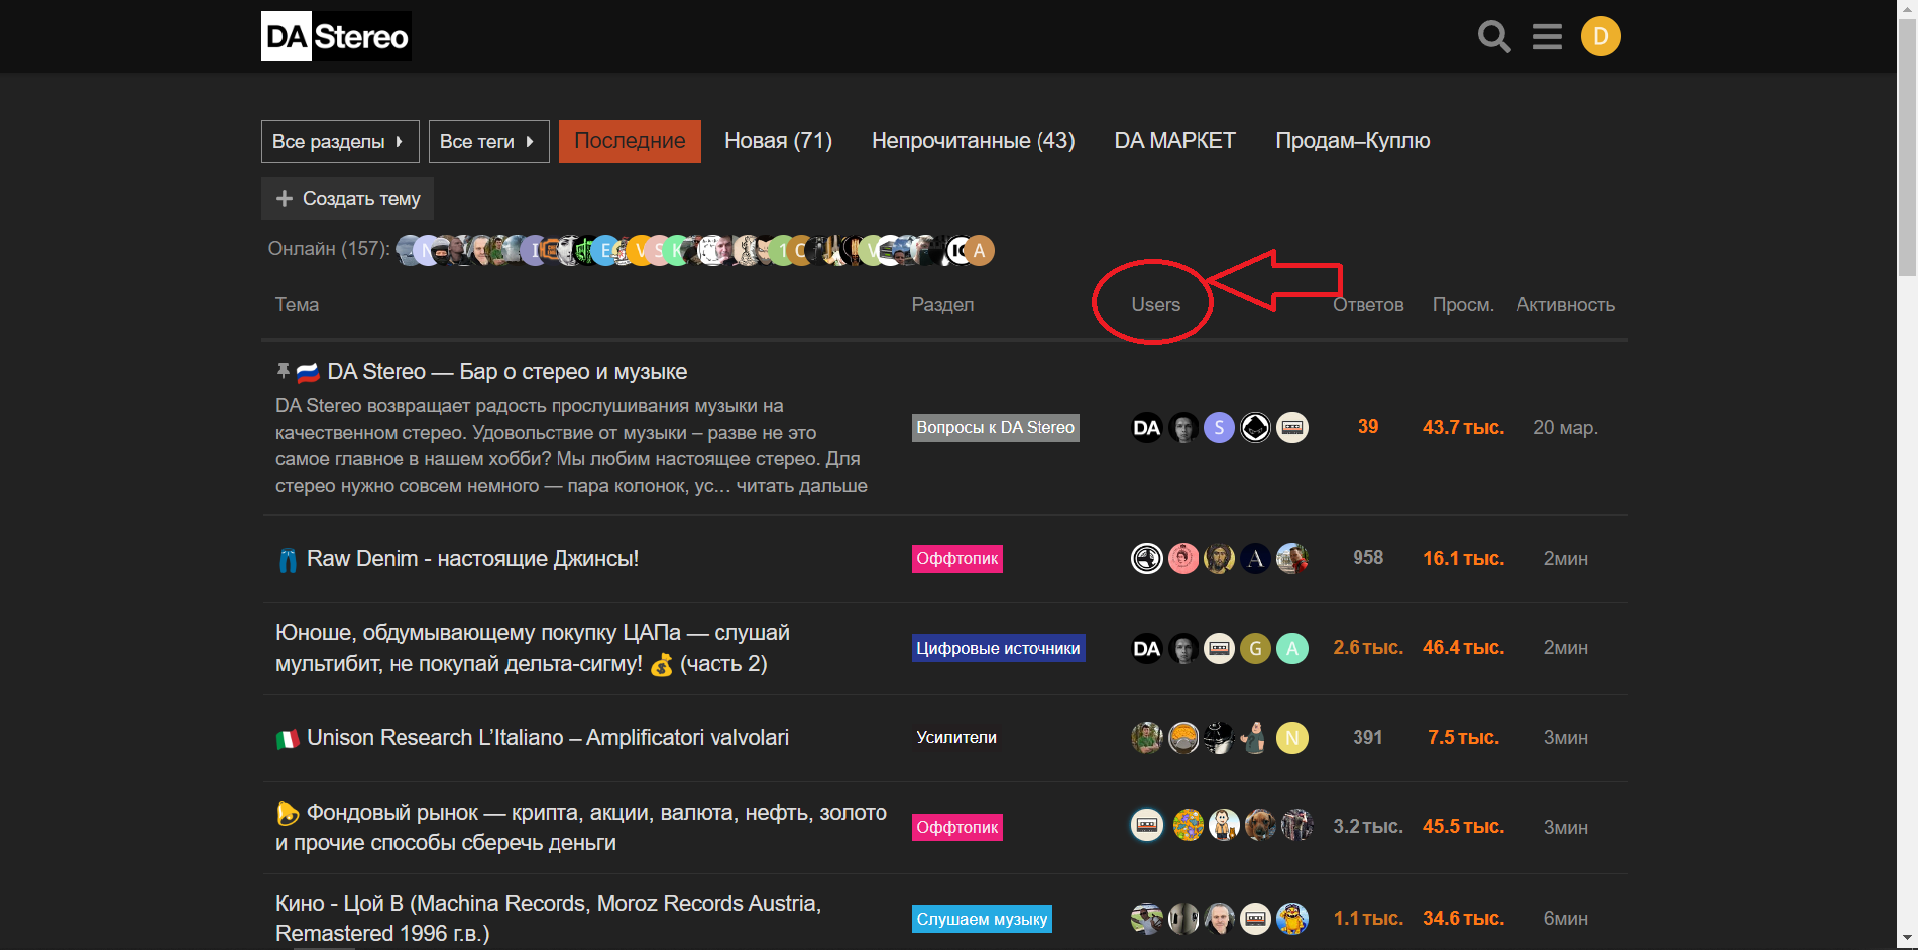Click the Оффтопик category badge on Raw Denim
This screenshot has width=1918, height=950.
click(x=957, y=559)
